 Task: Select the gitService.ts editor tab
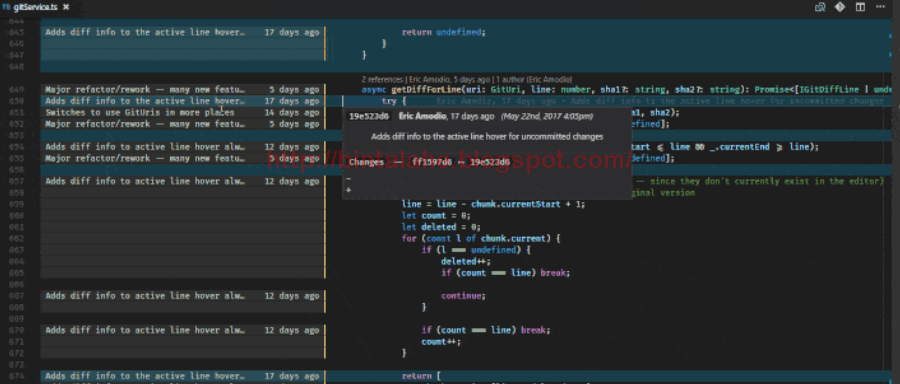click(36, 7)
